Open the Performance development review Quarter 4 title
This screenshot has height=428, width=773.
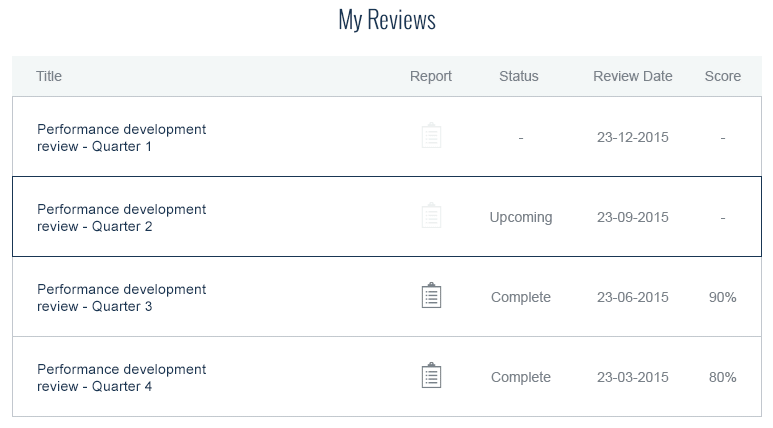pos(121,377)
